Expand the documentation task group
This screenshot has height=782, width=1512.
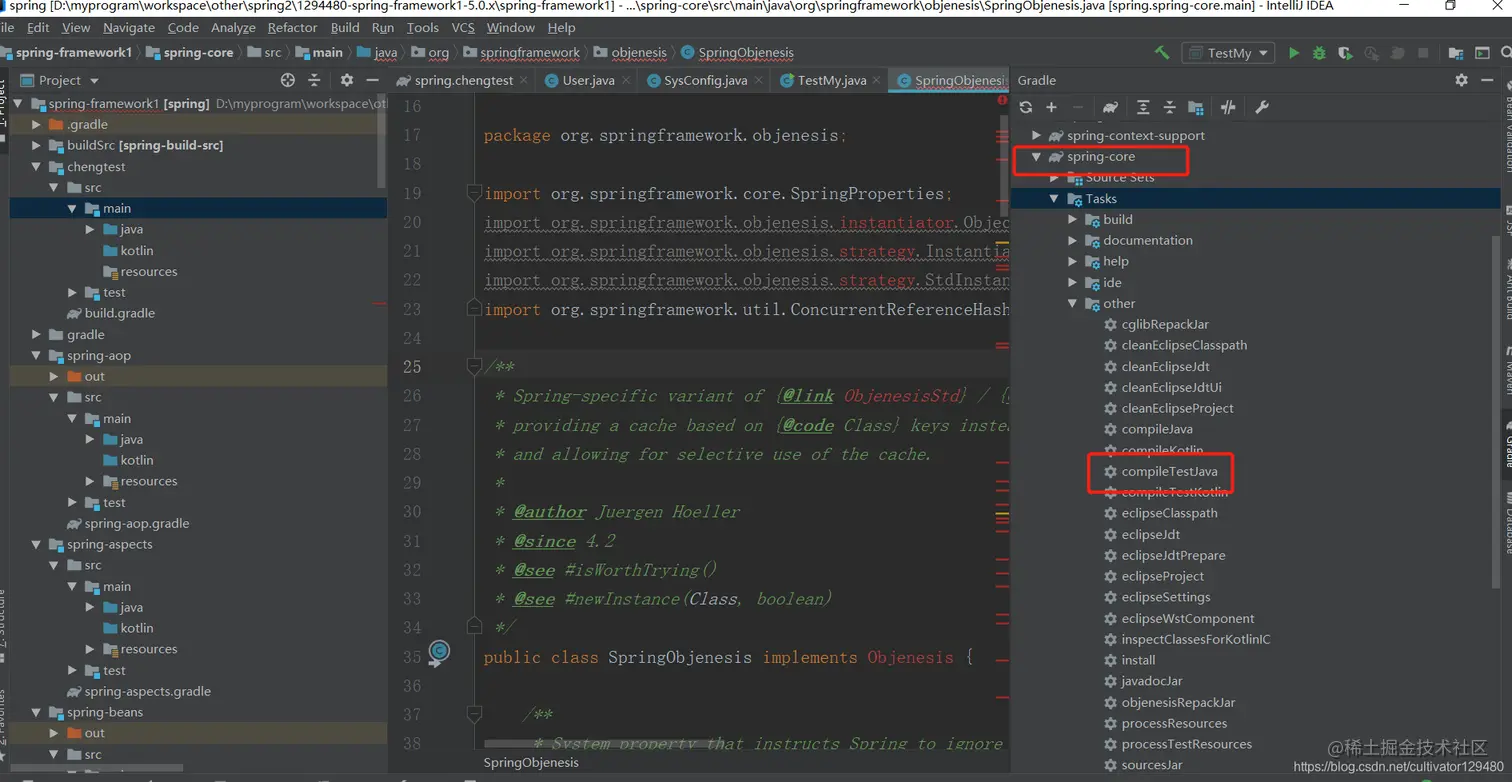tap(1072, 240)
